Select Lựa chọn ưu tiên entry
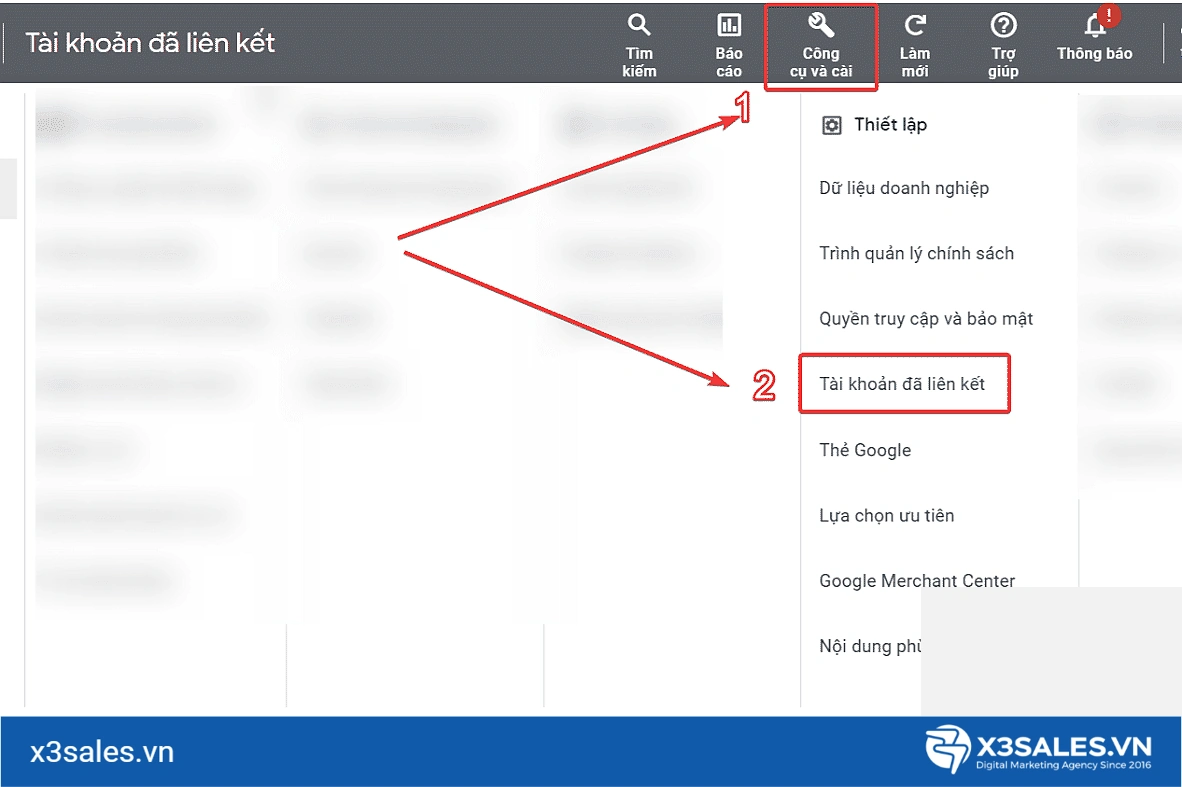This screenshot has width=1182, height=787. tap(886, 516)
